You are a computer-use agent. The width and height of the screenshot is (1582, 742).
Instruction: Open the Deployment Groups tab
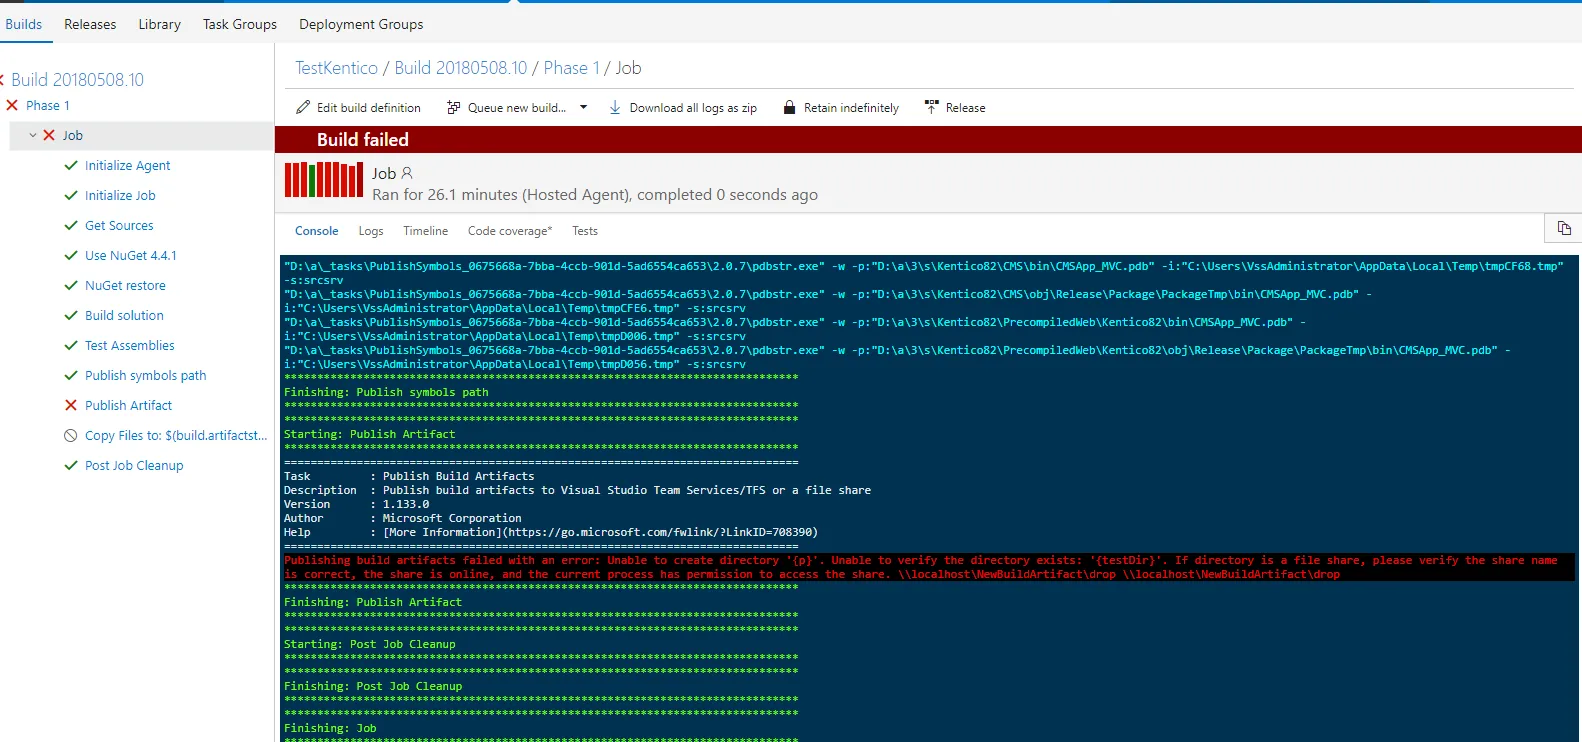tap(361, 24)
